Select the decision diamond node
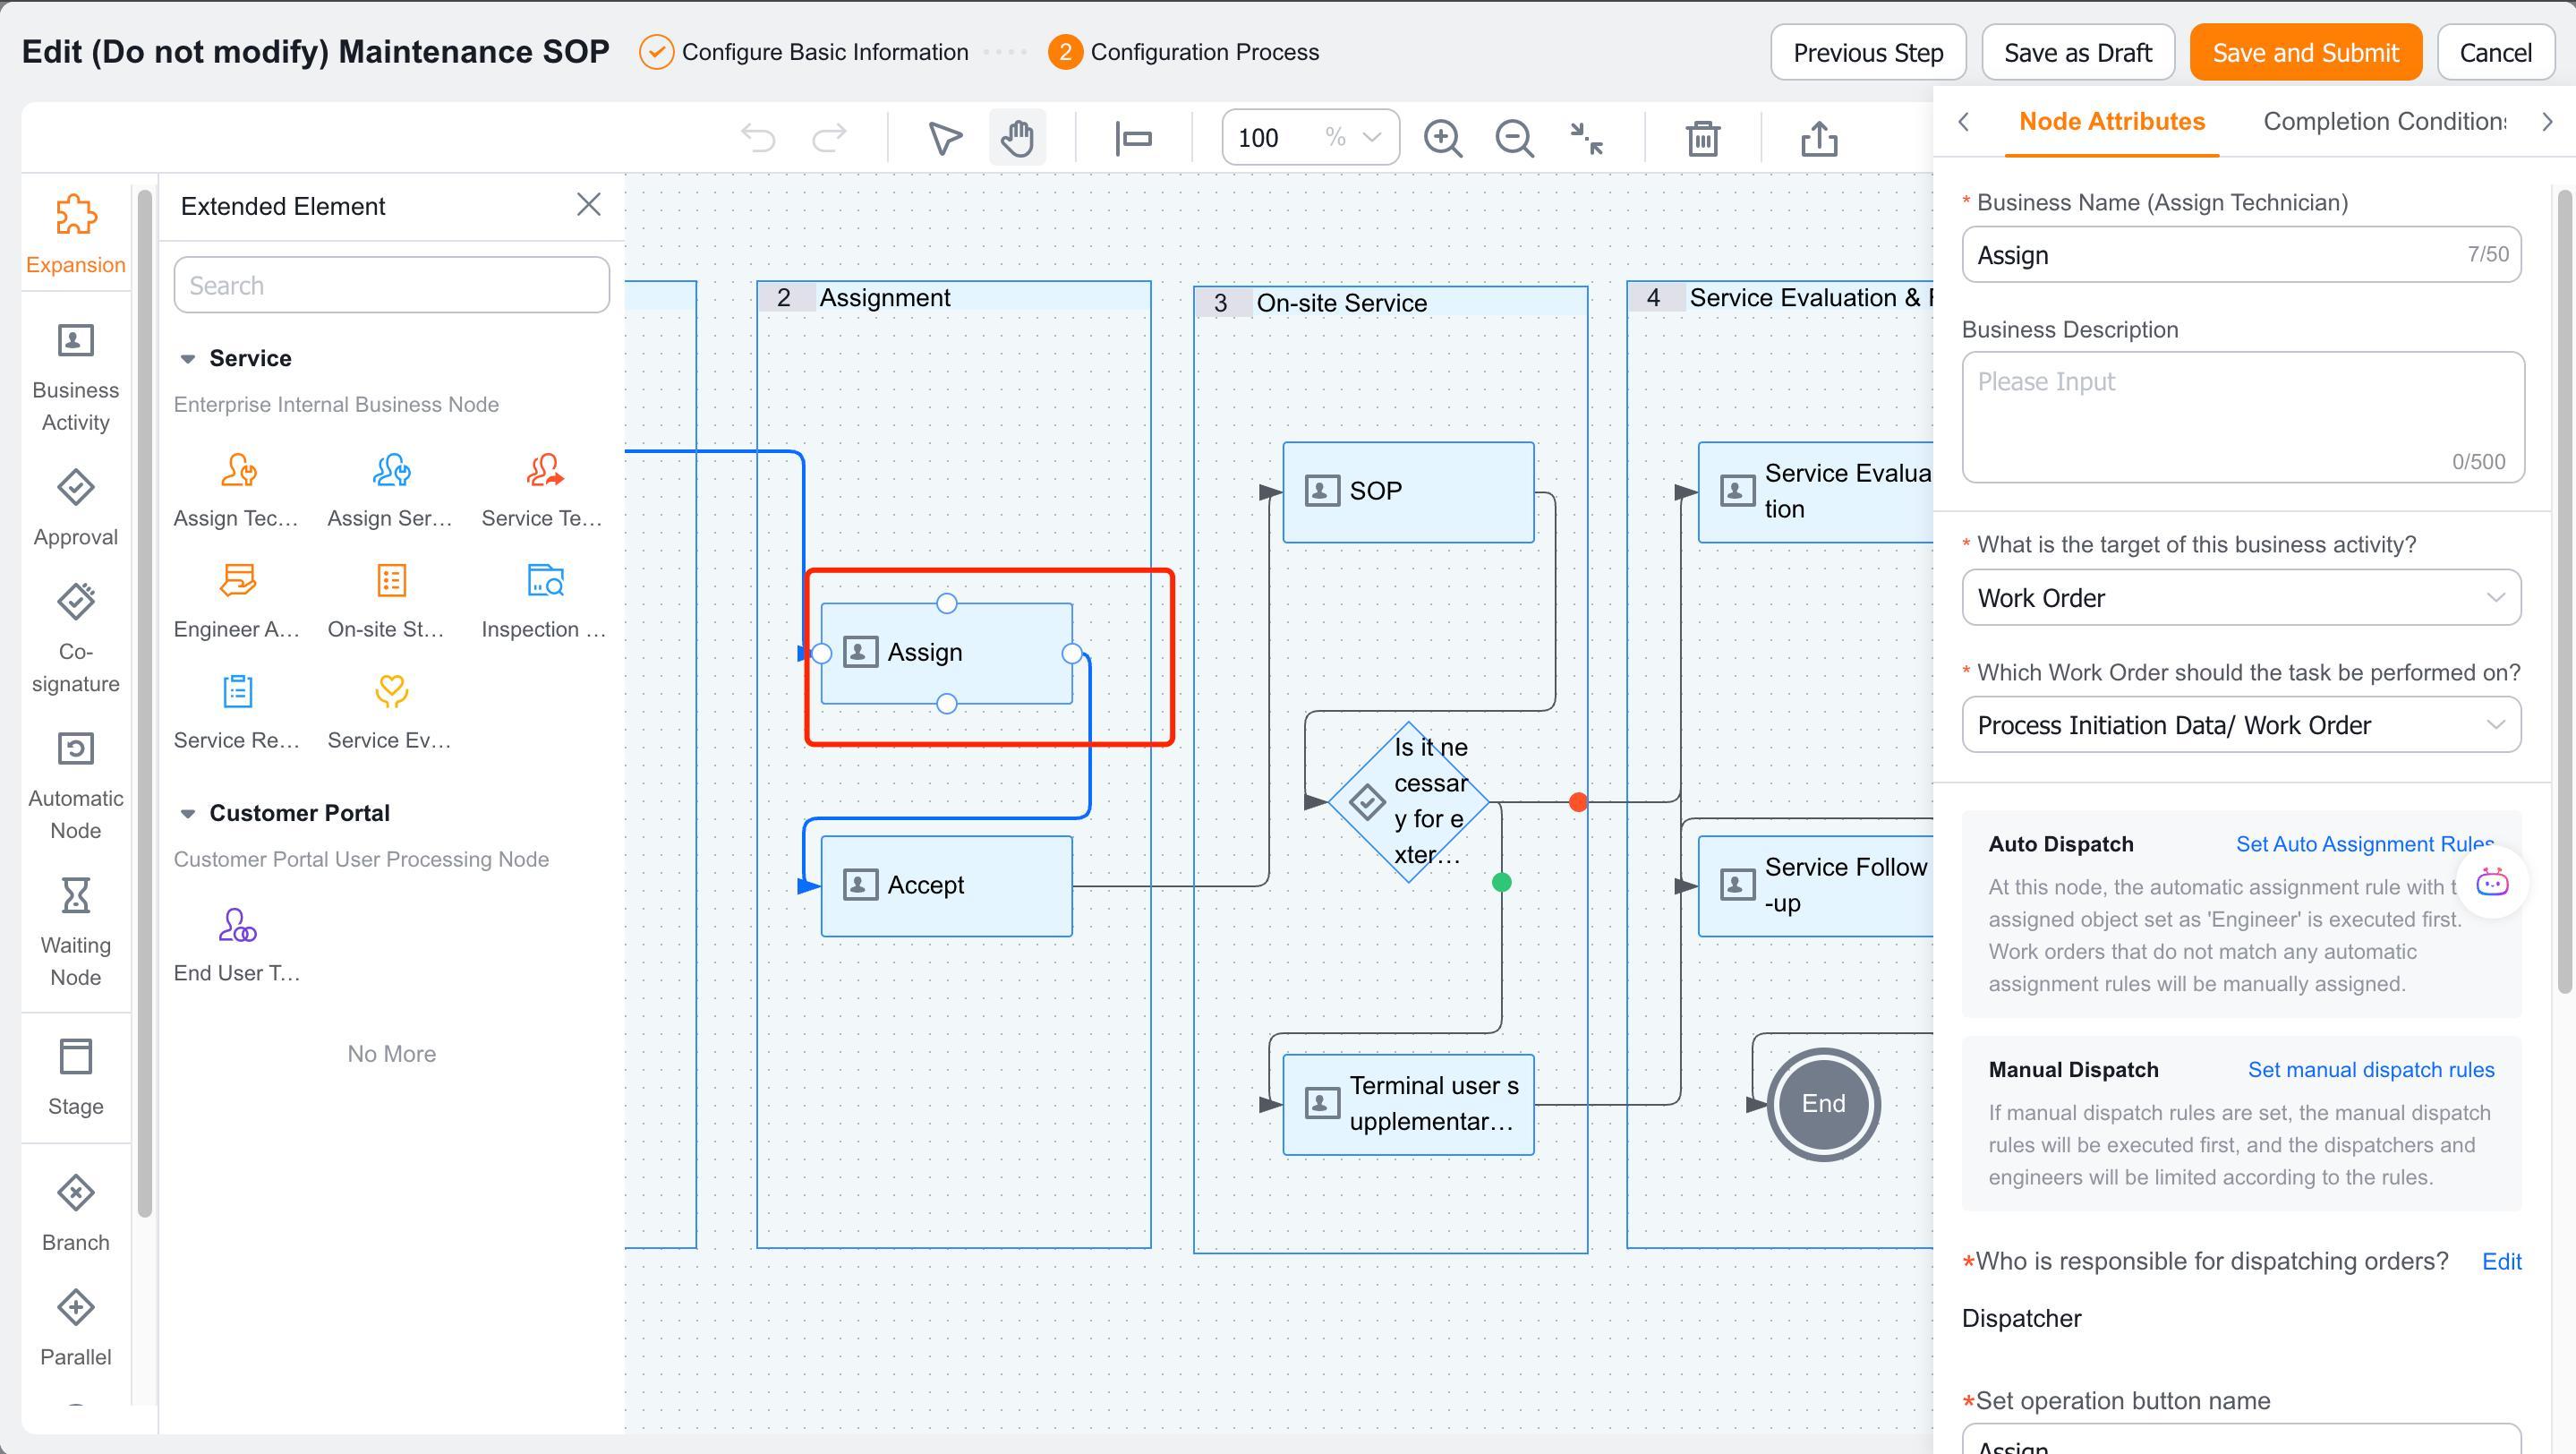 pos(1409,802)
